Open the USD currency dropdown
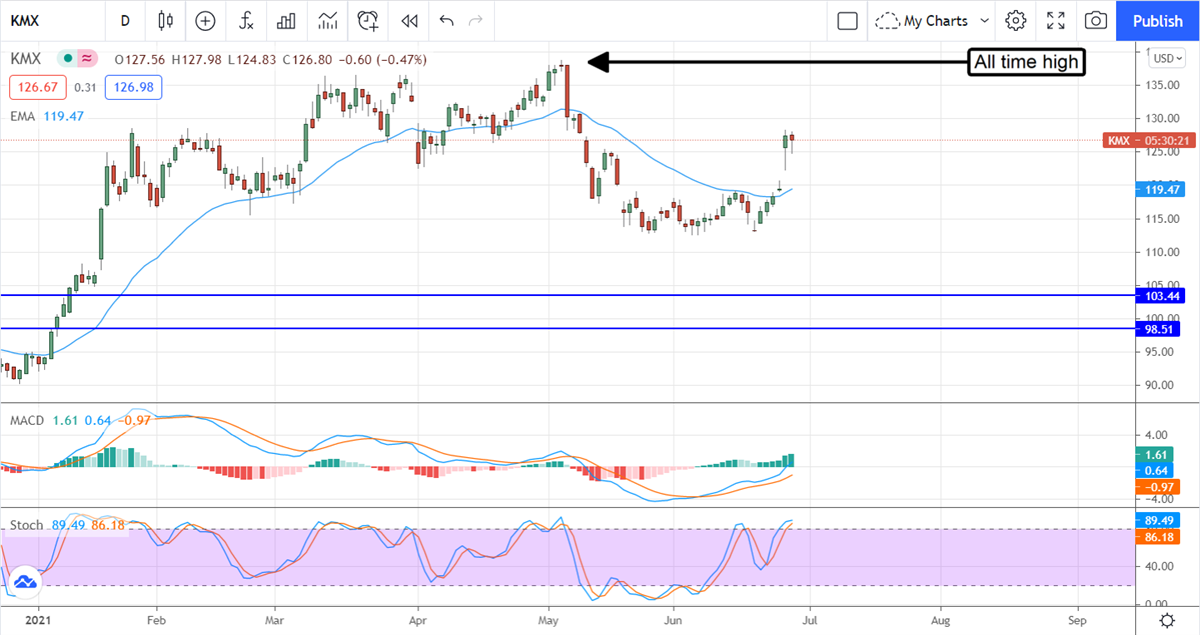Screen dimensions: 1200x635 pos(1166,58)
